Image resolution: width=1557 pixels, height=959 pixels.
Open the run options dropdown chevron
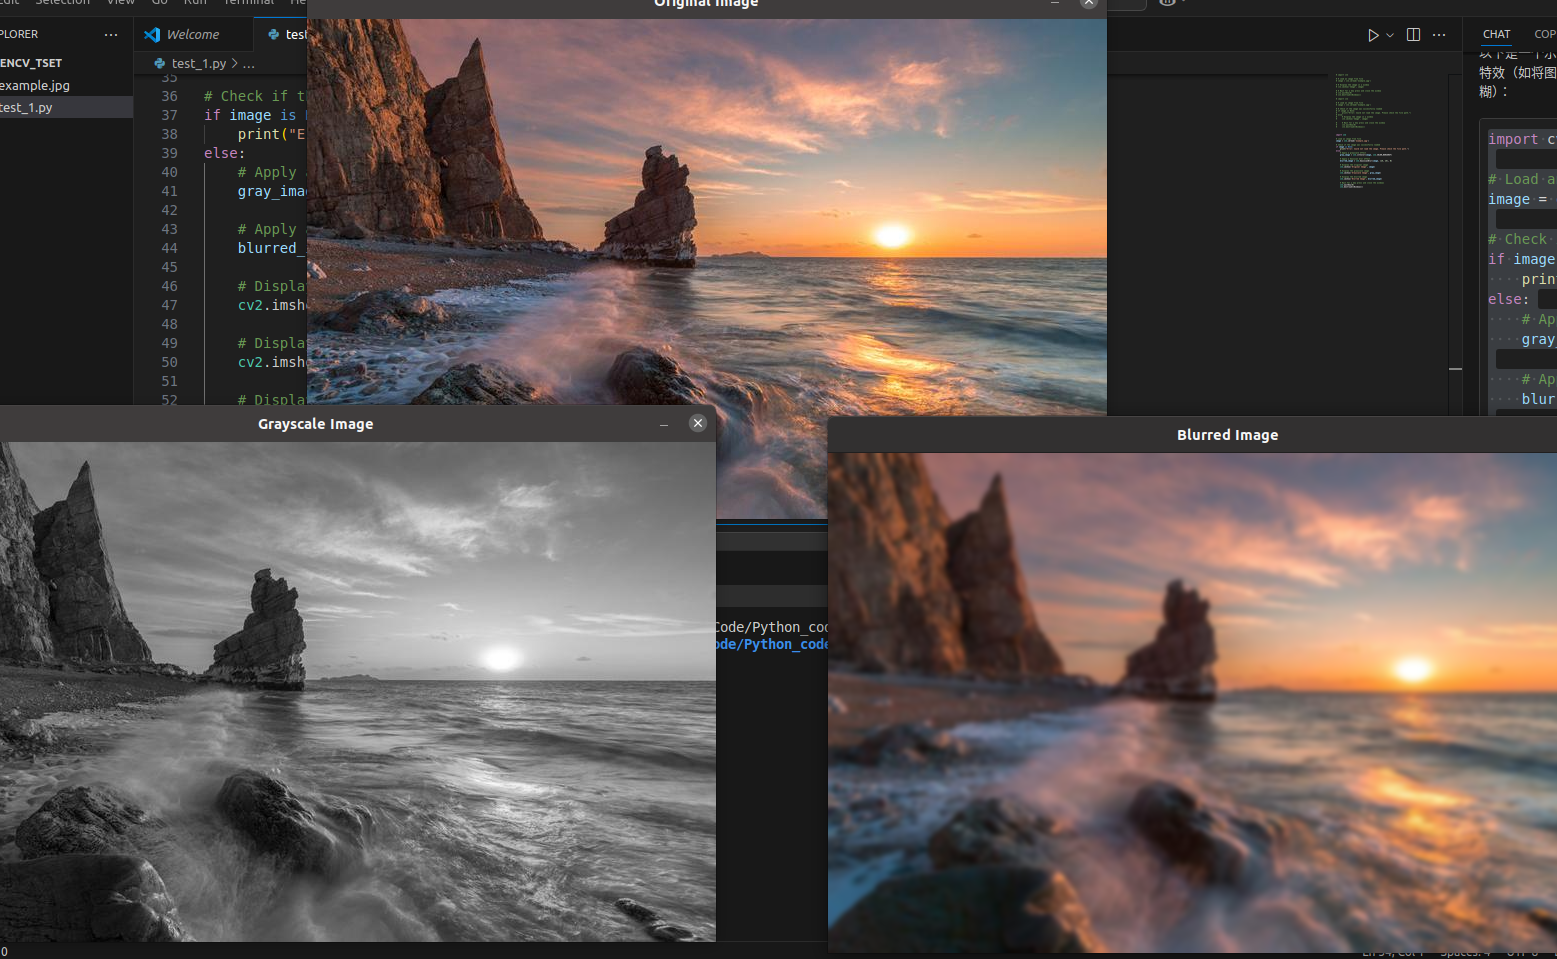(x=1389, y=34)
